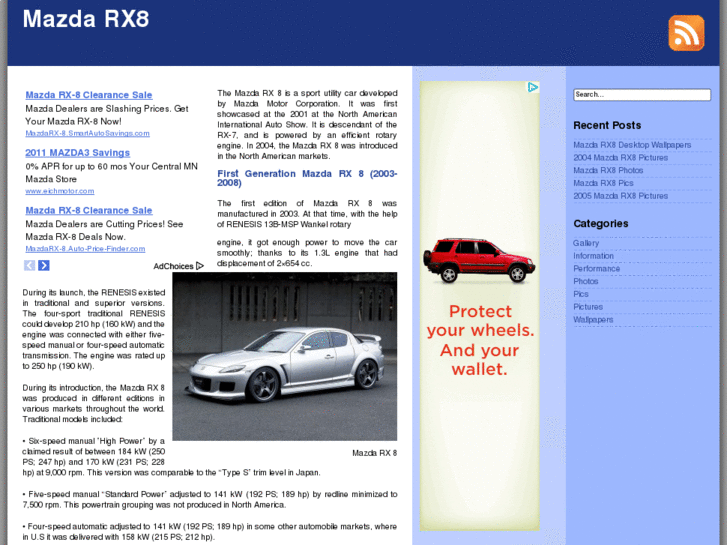
Task: Select the Gallery category
Action: pyautogui.click(x=586, y=243)
